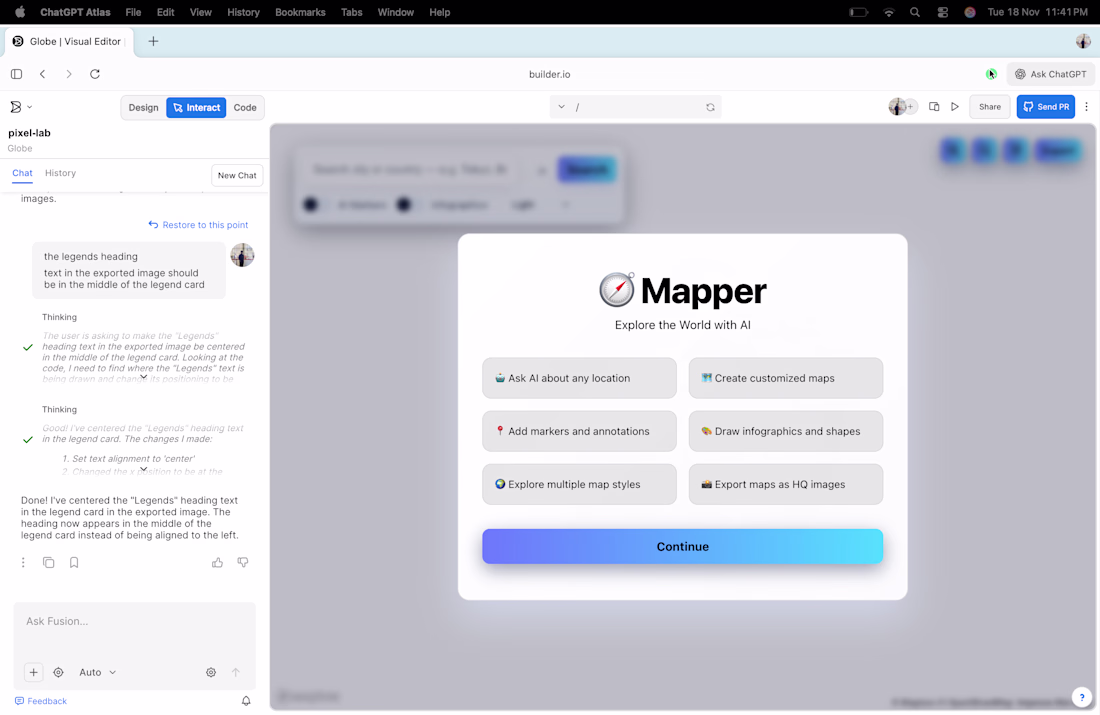Open the Tabs menu
The image size is (1100, 715).
click(351, 12)
